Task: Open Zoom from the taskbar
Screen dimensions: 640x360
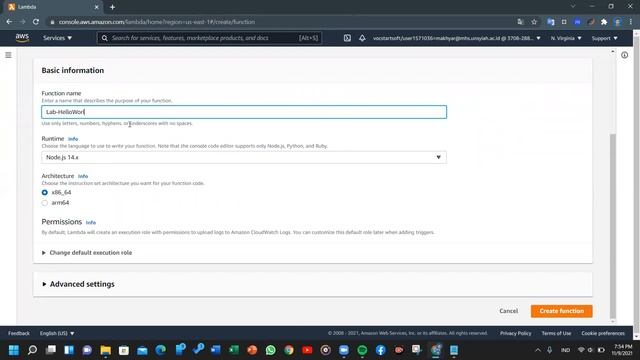Action: point(344,350)
